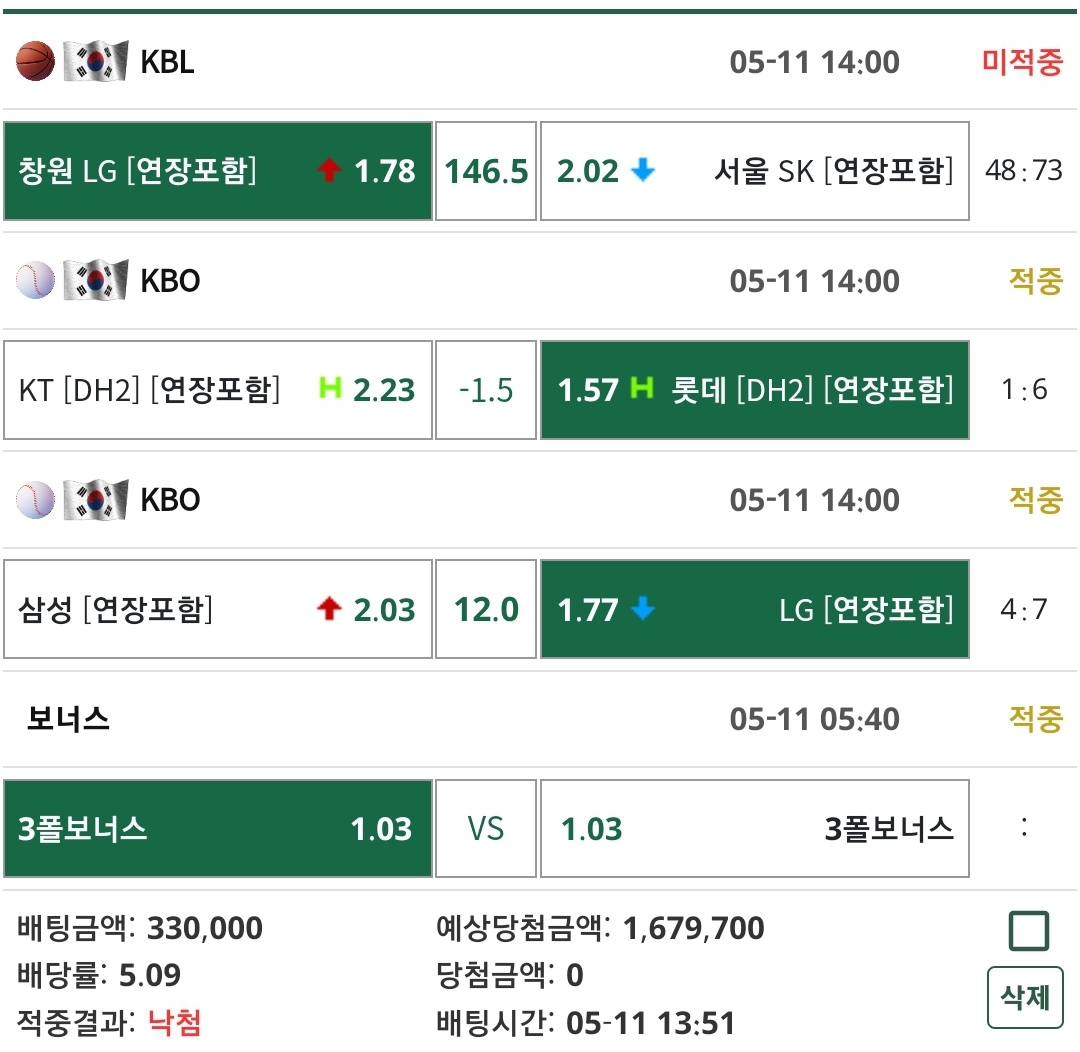Pick the 삼성 2.03 odds cell
Screen dimensions: 1080x1052
point(218,609)
